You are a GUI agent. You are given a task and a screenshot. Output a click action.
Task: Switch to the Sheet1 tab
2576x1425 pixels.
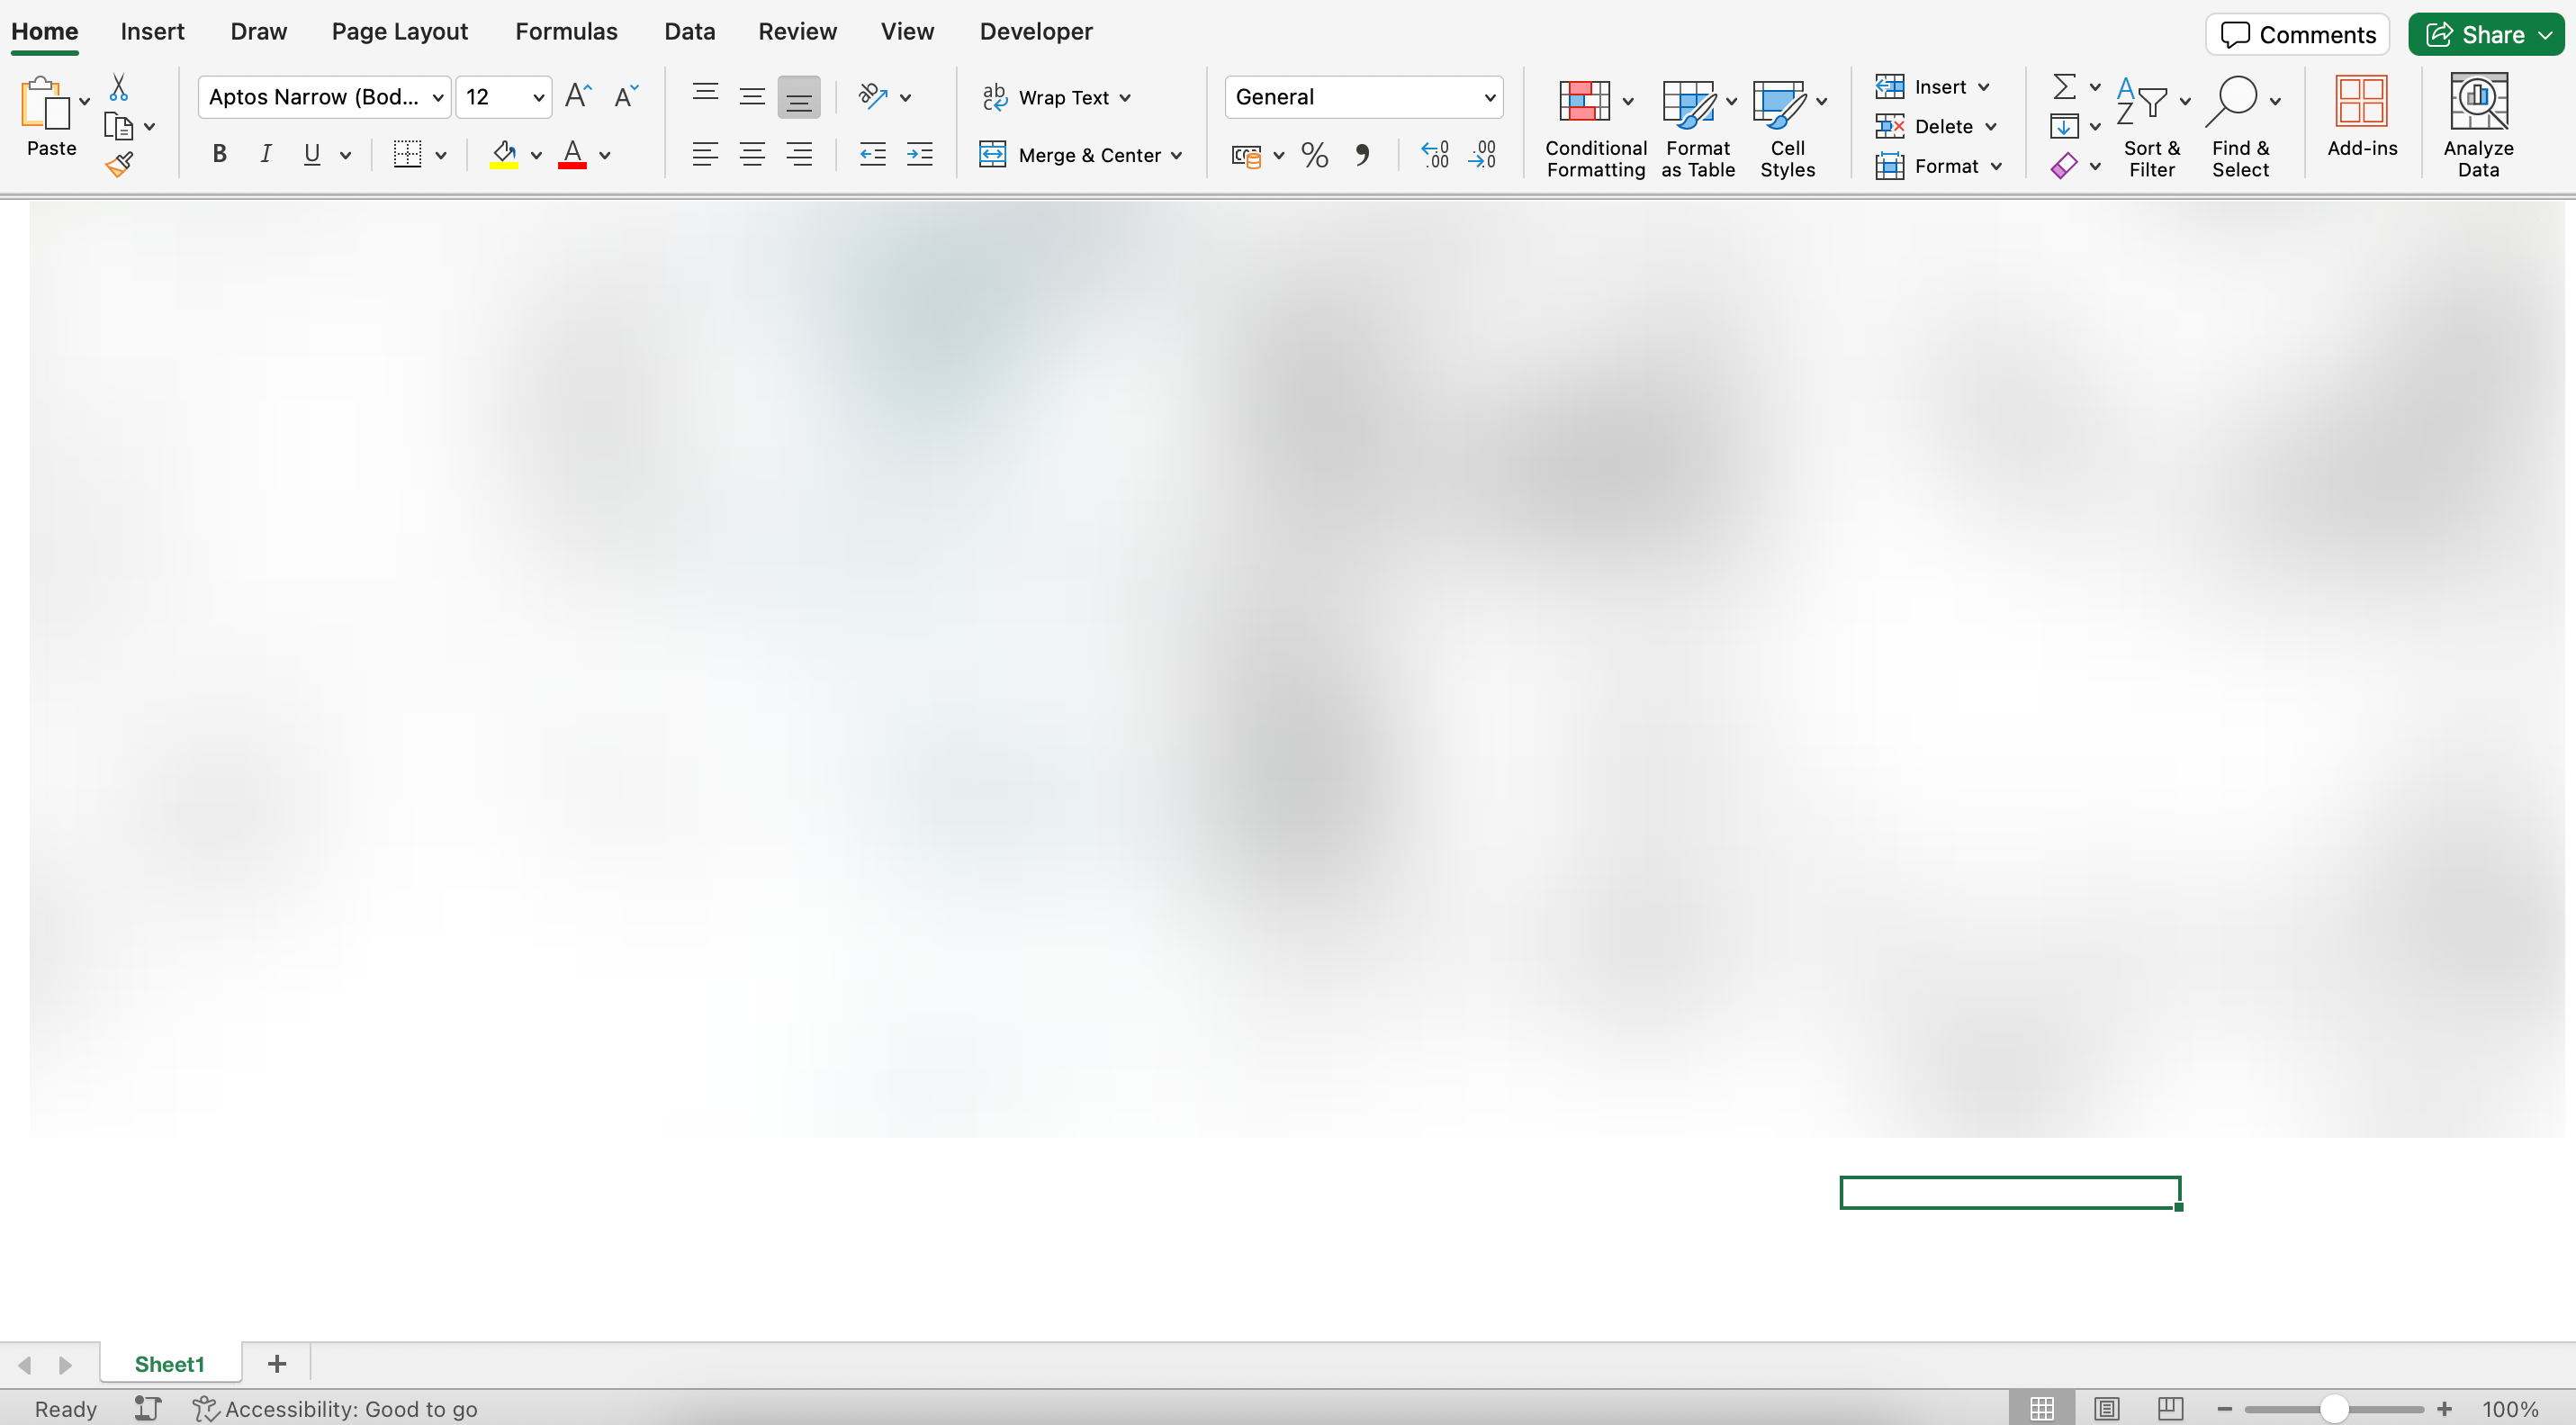click(169, 1364)
